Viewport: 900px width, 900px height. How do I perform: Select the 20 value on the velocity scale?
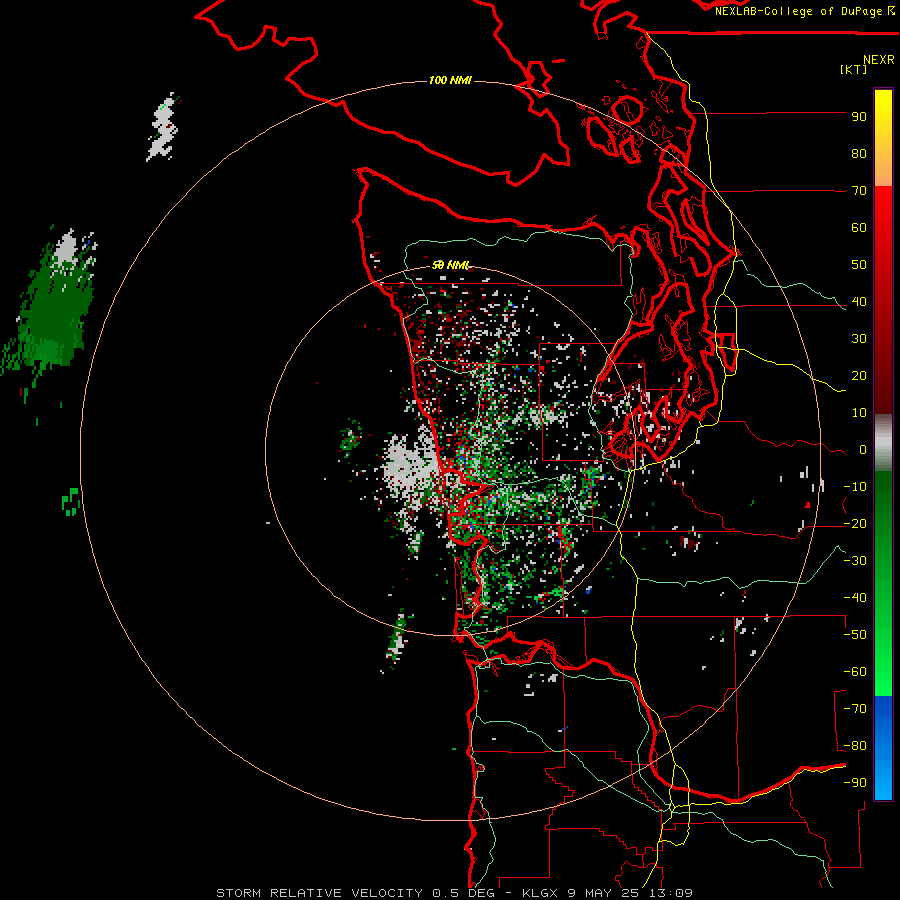pos(859,376)
